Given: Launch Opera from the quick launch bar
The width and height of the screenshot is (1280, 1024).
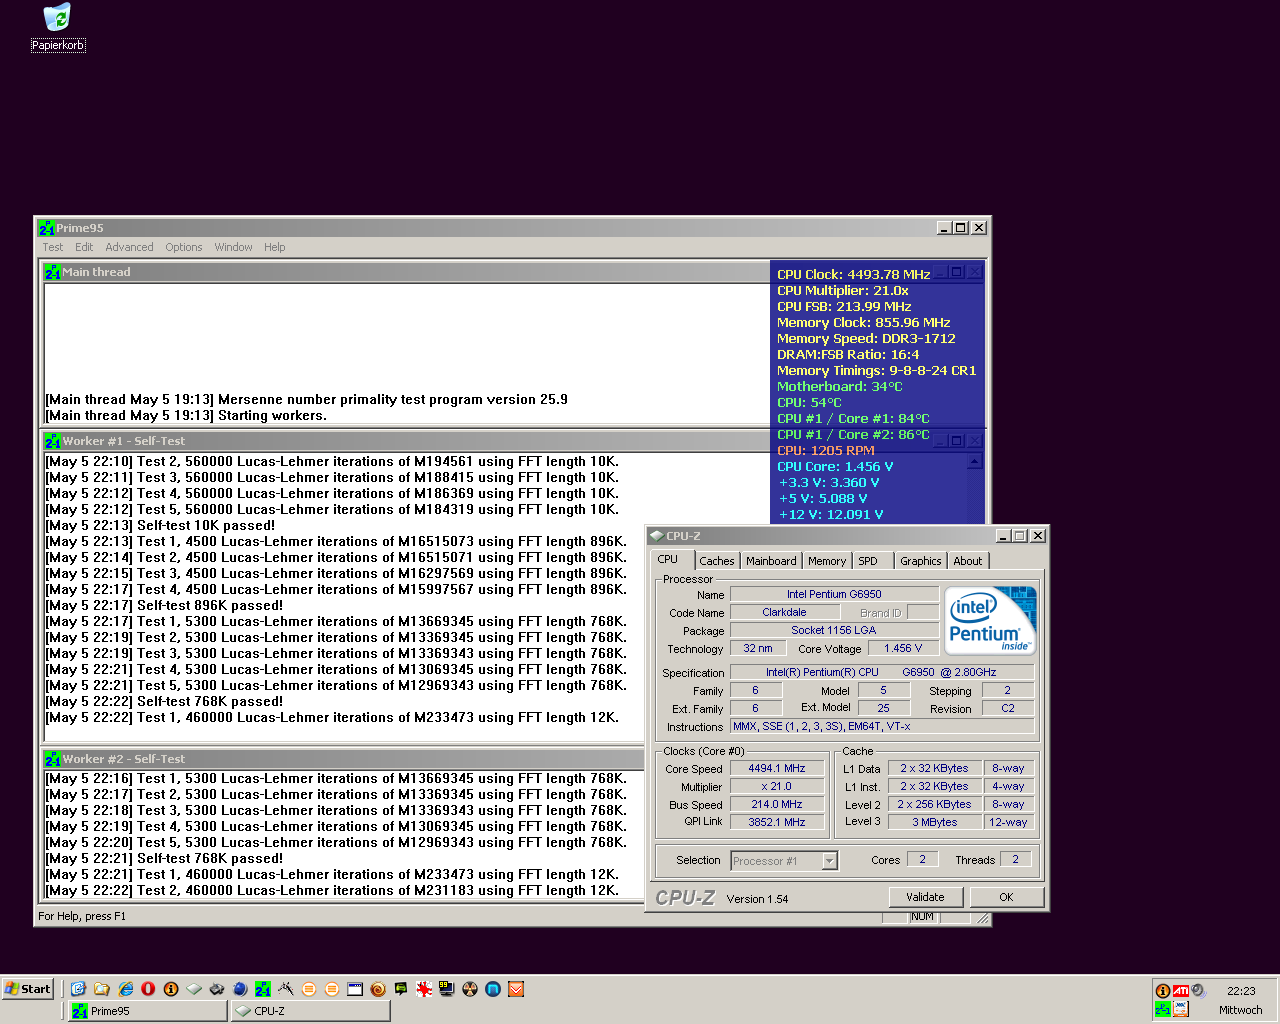Looking at the screenshot, I should 148,989.
